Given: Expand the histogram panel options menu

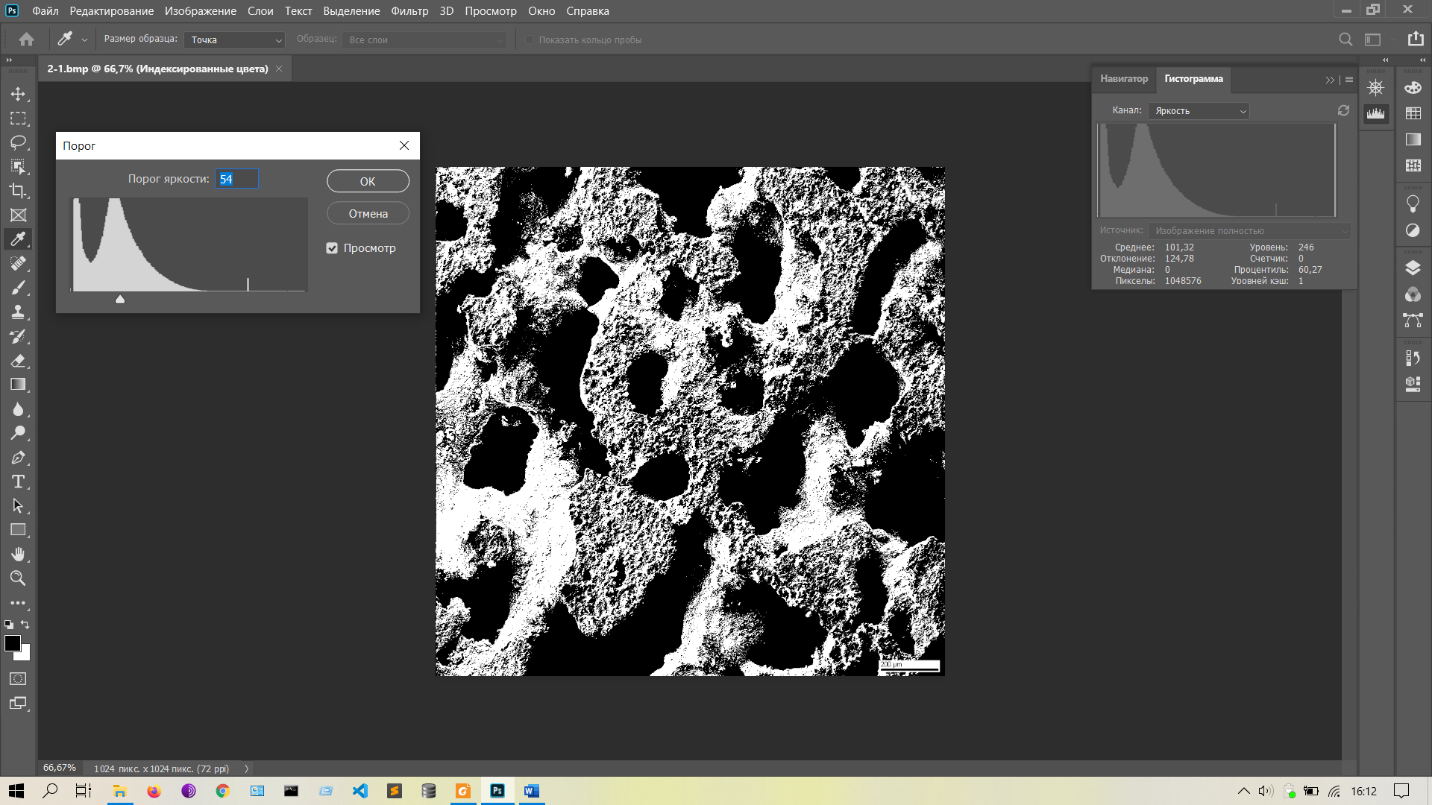Looking at the screenshot, I should pyautogui.click(x=1349, y=79).
